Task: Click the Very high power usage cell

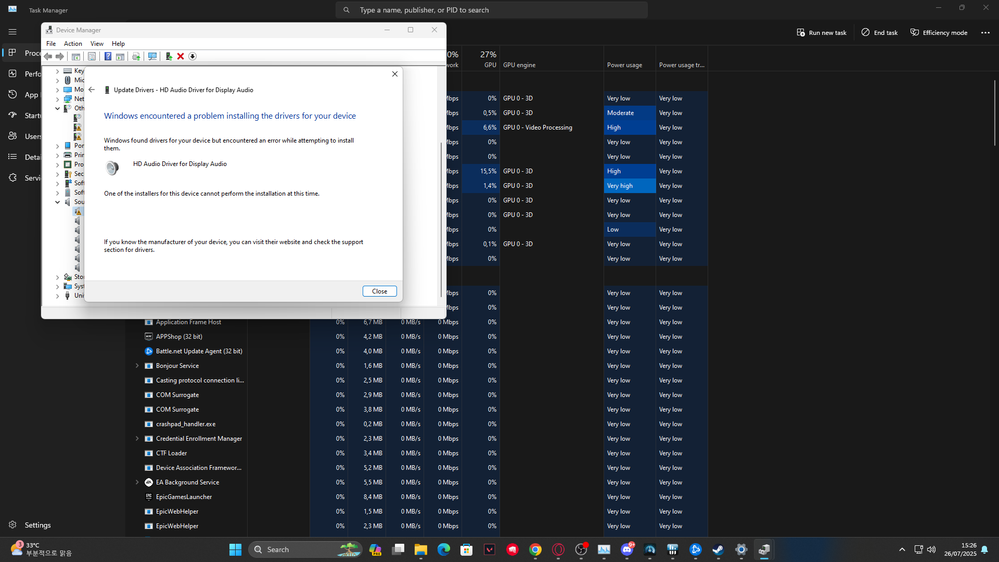Action: coord(629,185)
